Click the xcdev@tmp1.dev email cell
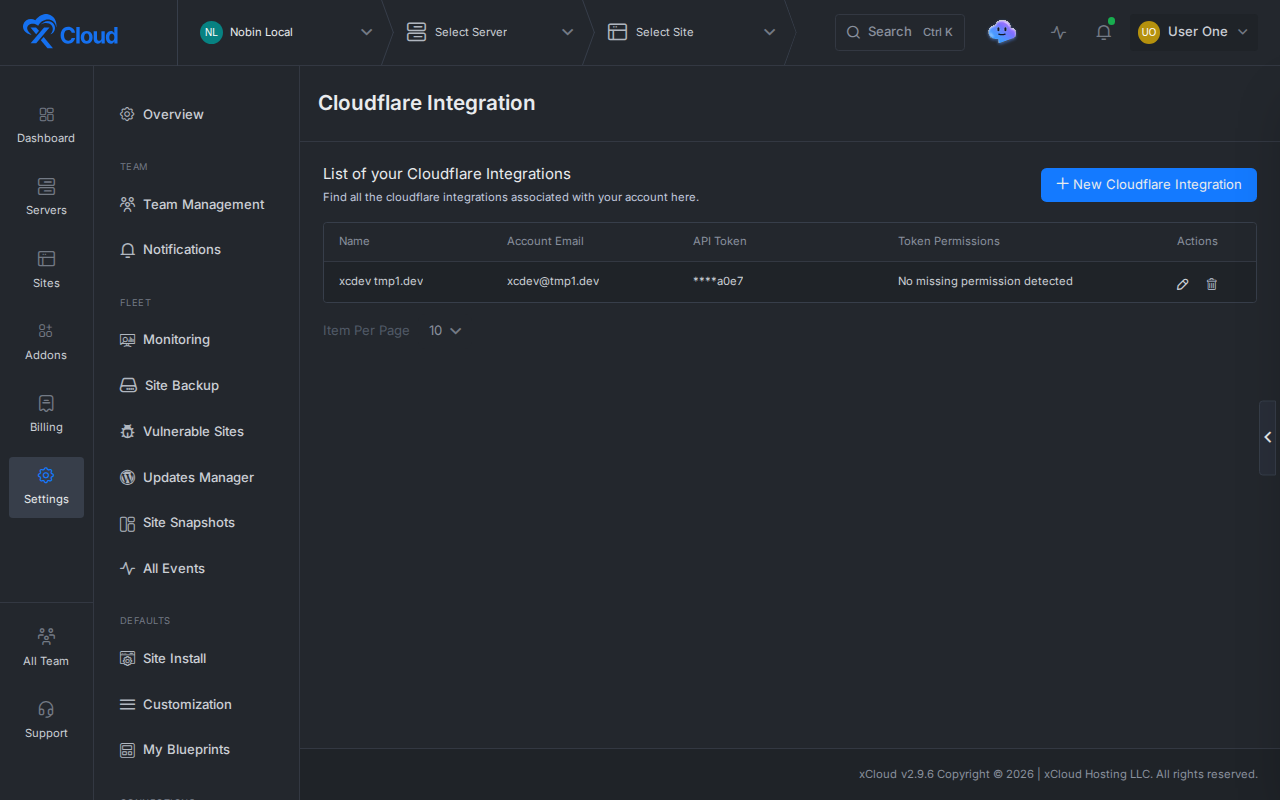 coord(553,281)
